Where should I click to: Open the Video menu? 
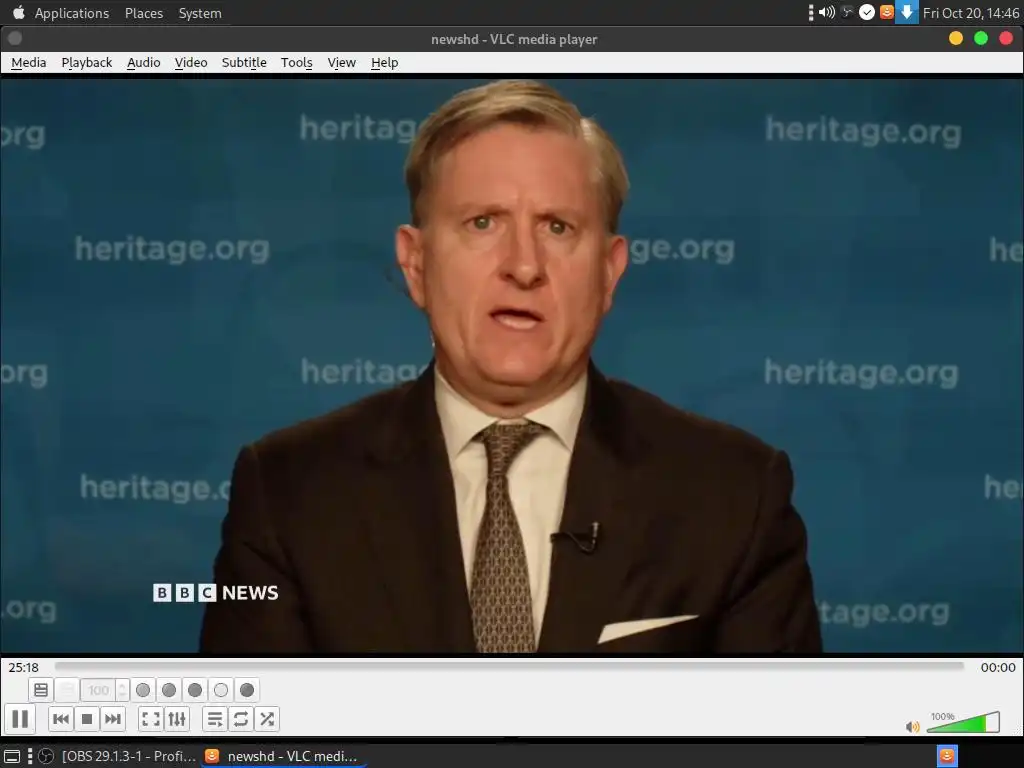coord(191,62)
